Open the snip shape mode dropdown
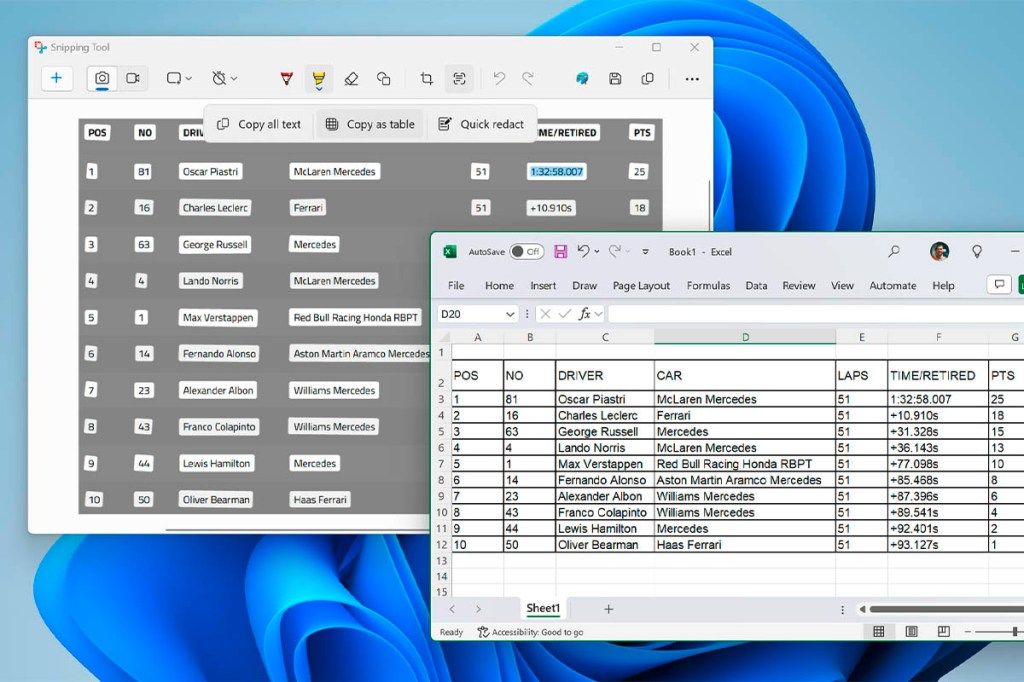The width and height of the screenshot is (1024, 682). [x=179, y=78]
